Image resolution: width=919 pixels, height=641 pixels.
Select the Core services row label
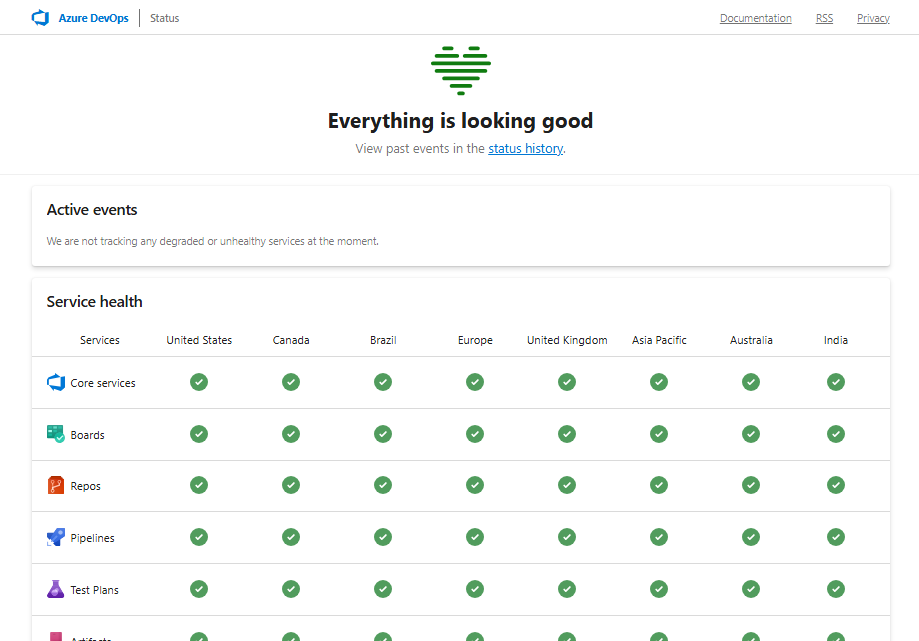(103, 383)
